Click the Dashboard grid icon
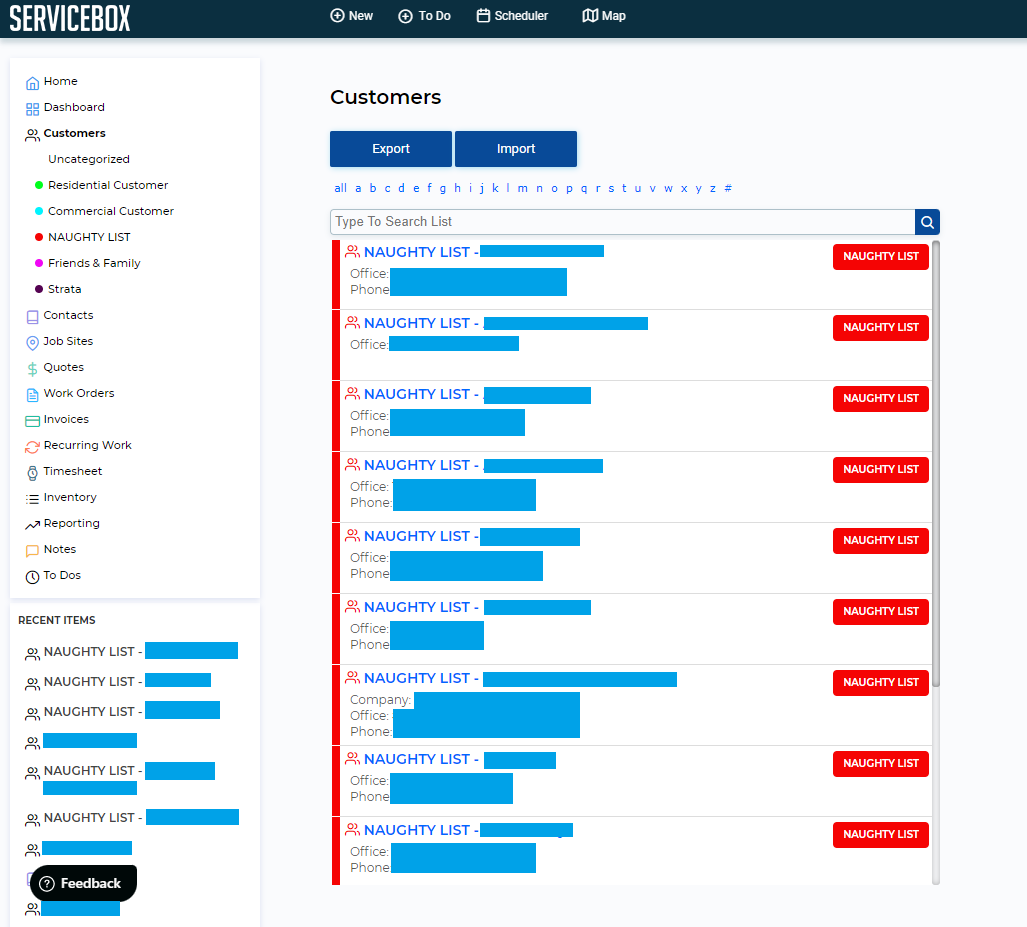 pos(32,109)
